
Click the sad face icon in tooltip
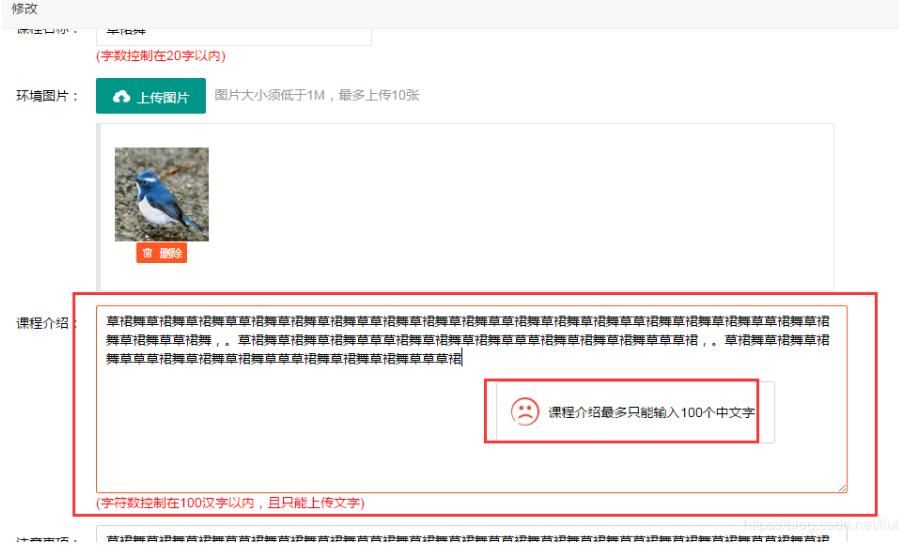(525, 411)
